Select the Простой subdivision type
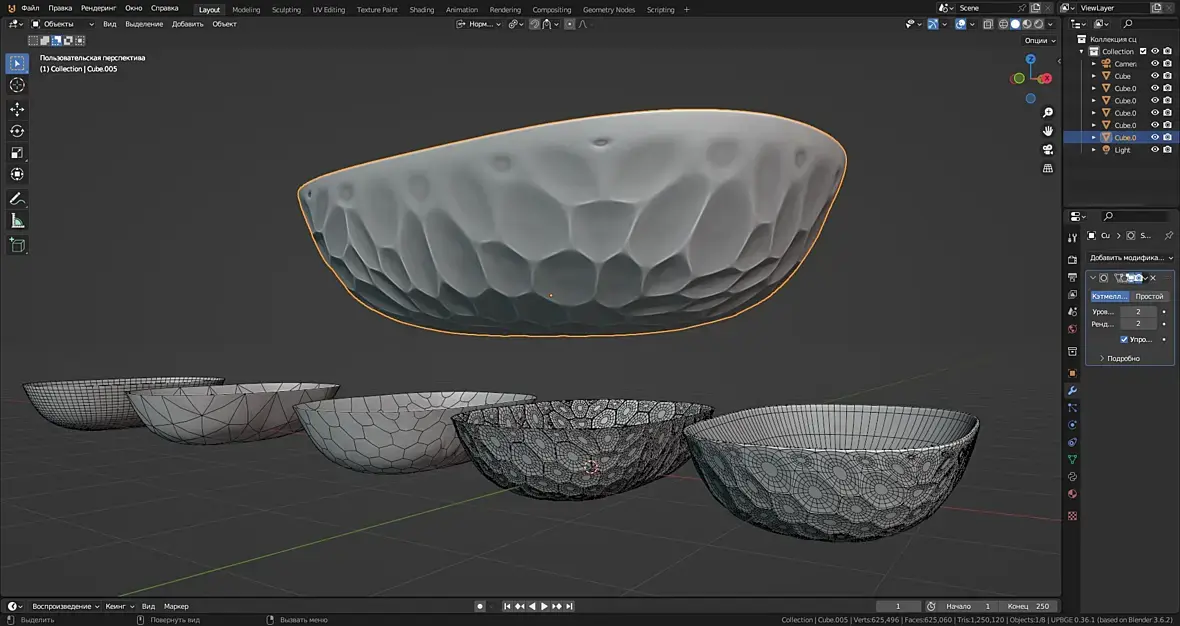This screenshot has height=626, width=1180. pyautogui.click(x=1149, y=296)
